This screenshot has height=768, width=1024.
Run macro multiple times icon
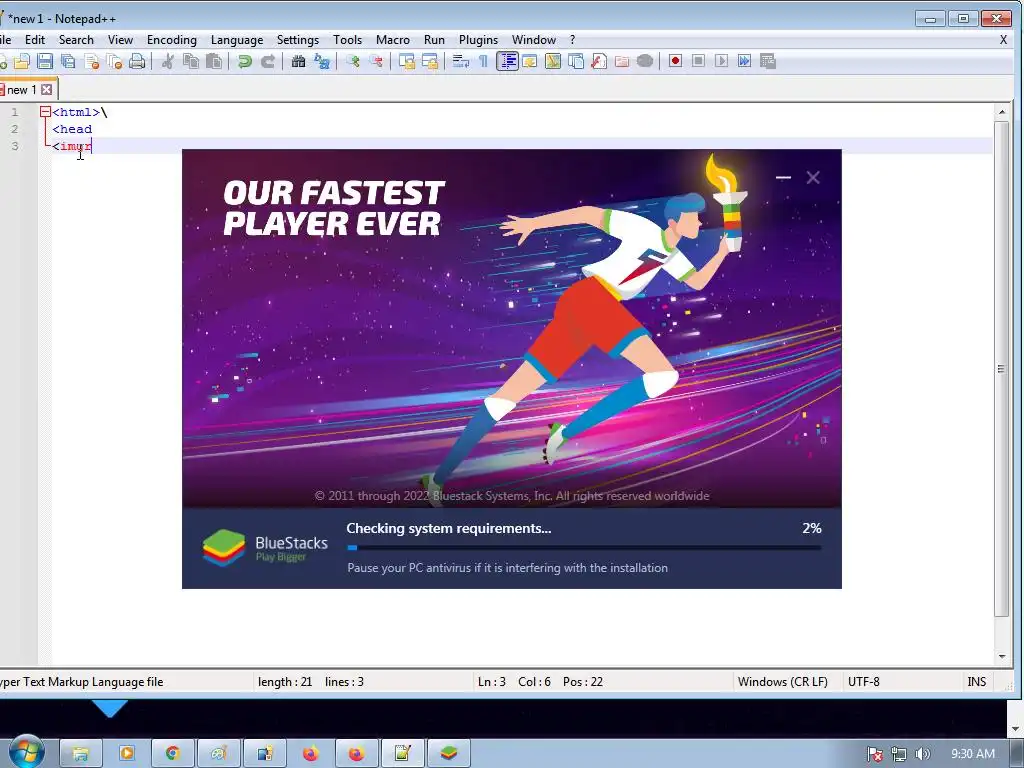(x=744, y=61)
